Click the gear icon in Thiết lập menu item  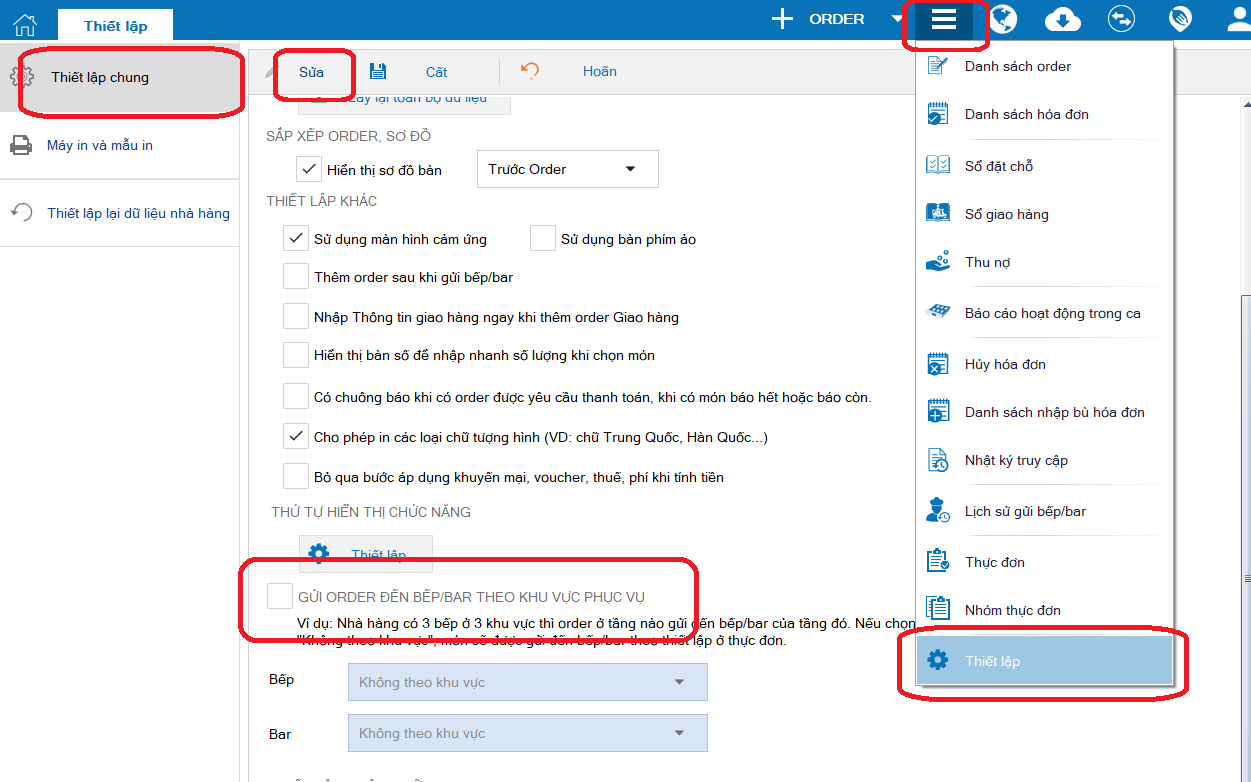click(x=938, y=660)
